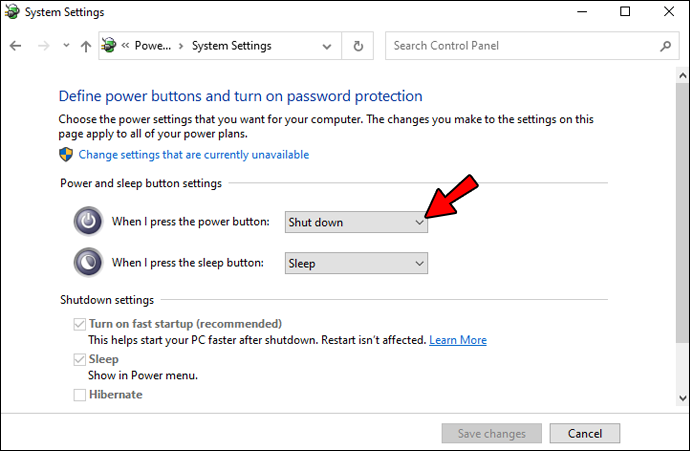Image resolution: width=690 pixels, height=451 pixels.
Task: Click the UAC shield icon
Action: tap(67, 155)
